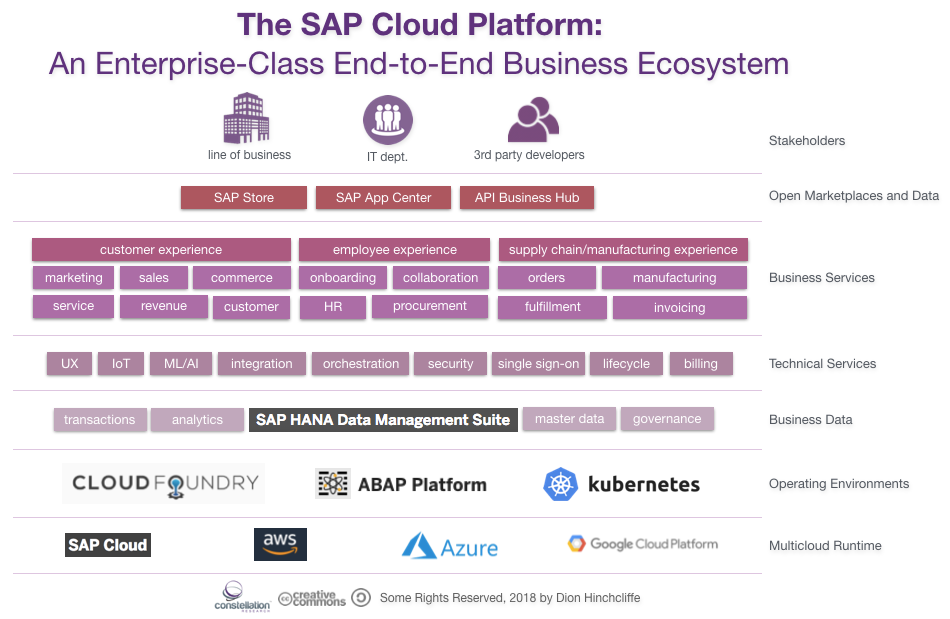Select the lifecycle box
Image resolution: width=950 pixels, height=619 pixels.
[x=626, y=363]
